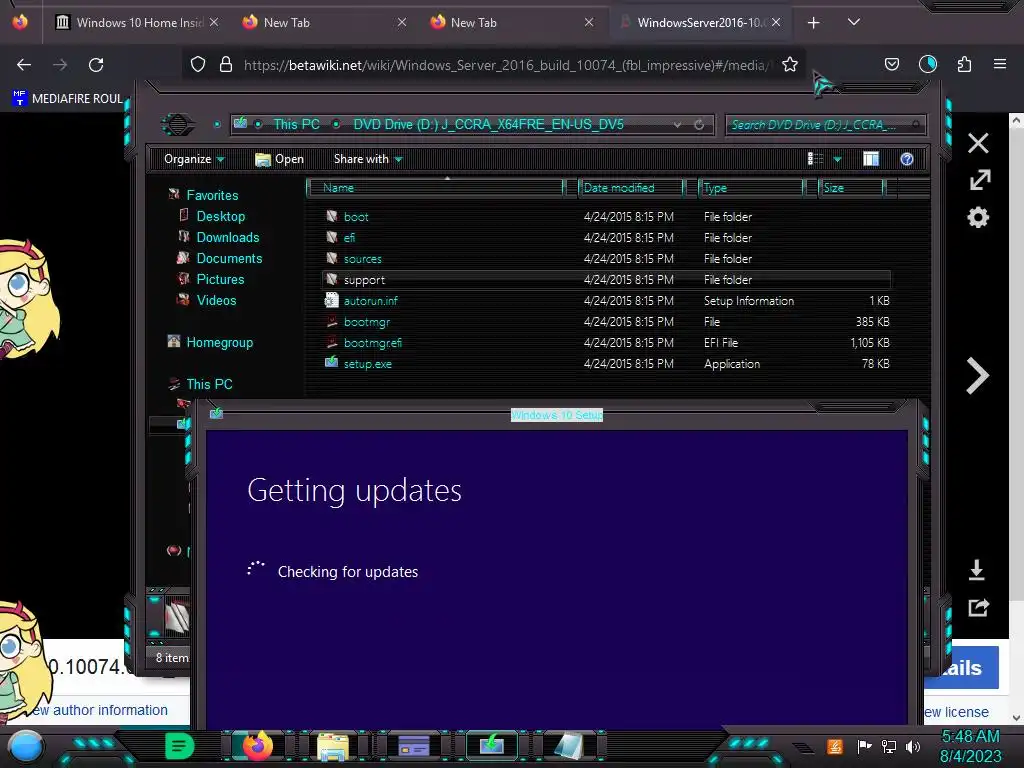Open the Firefox extensions puzzle icon
Screen dimensions: 1024x768
point(964,64)
